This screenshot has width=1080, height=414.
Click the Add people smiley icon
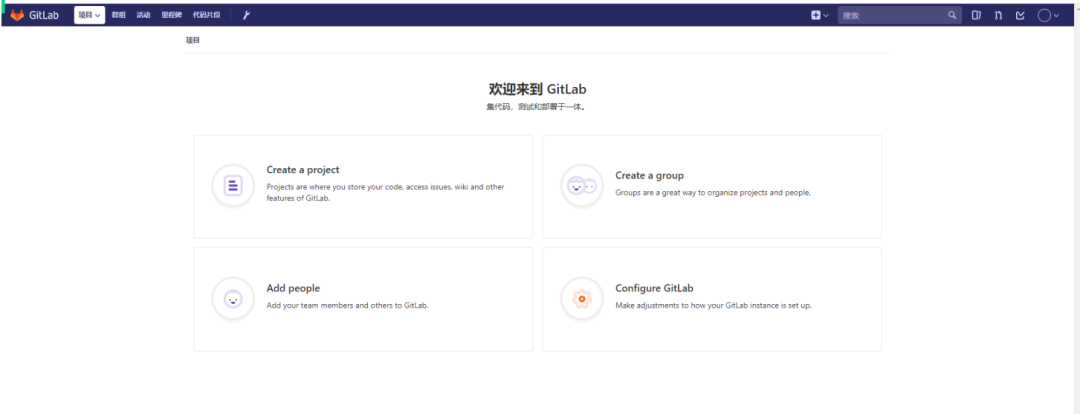pos(233,298)
